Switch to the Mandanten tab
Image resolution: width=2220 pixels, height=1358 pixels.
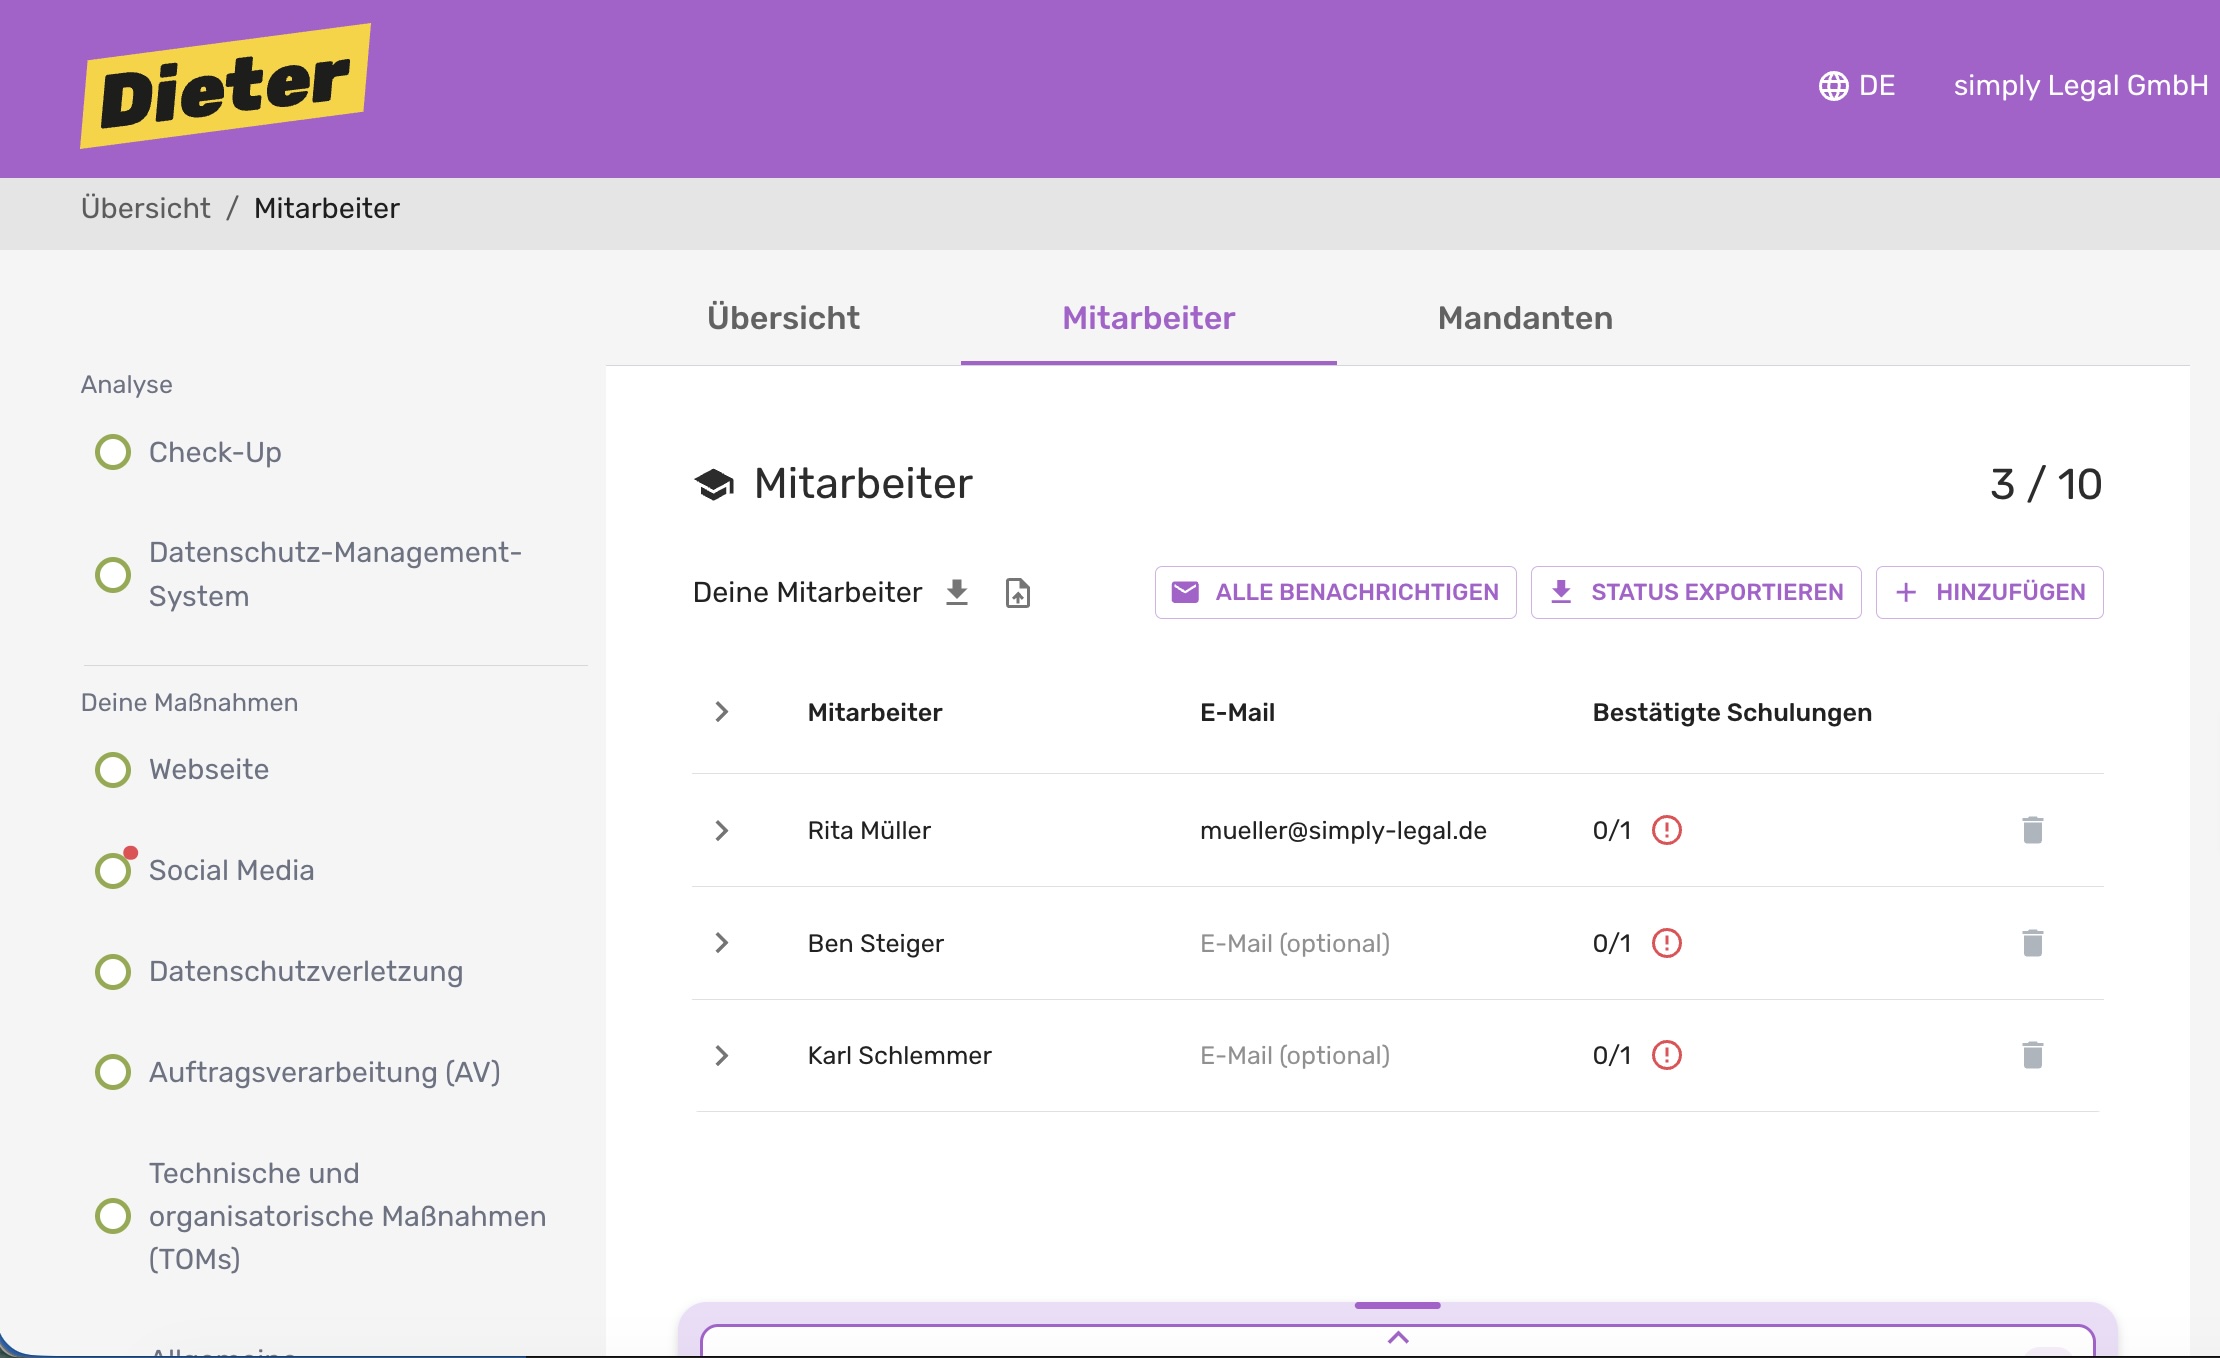point(1524,318)
